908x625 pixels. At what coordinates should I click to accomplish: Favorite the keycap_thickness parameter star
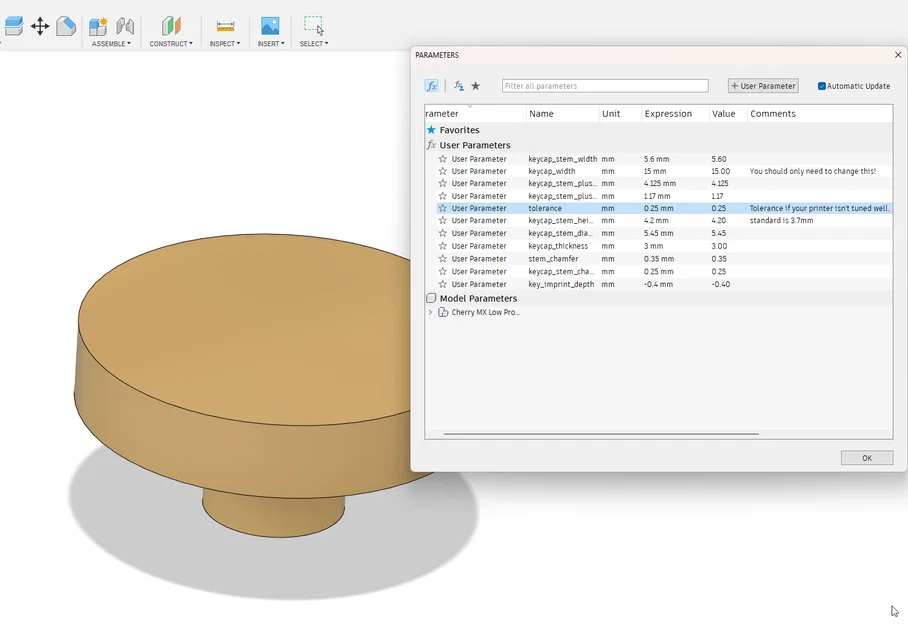[x=442, y=246]
